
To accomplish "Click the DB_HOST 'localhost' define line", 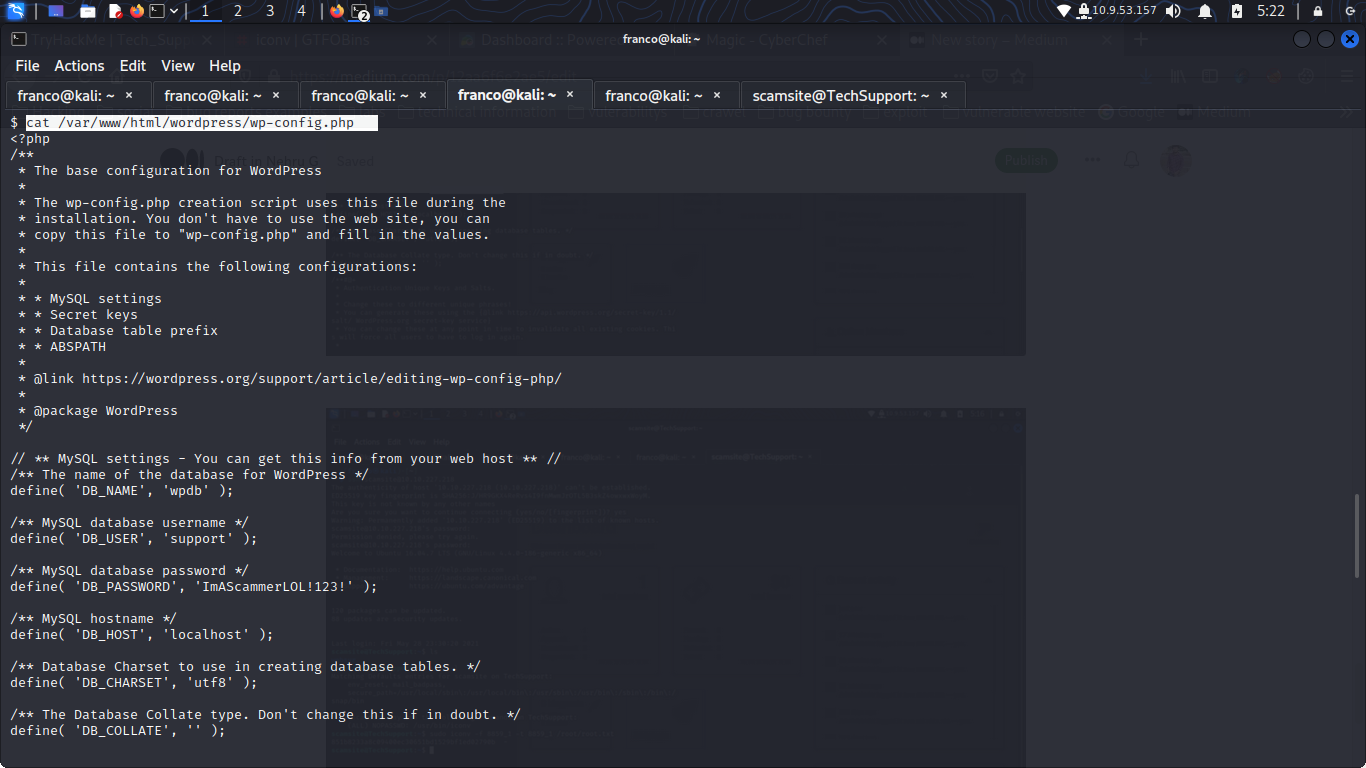I will (x=142, y=634).
